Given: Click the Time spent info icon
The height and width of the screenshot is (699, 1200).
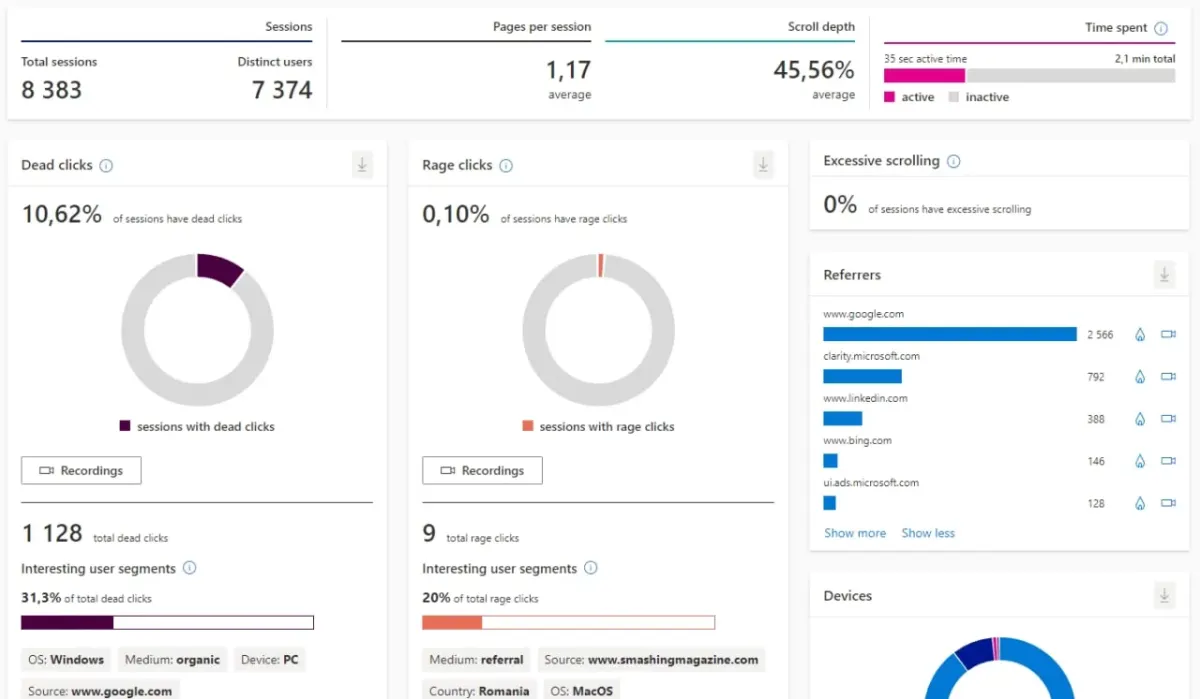Looking at the screenshot, I should 1161,28.
